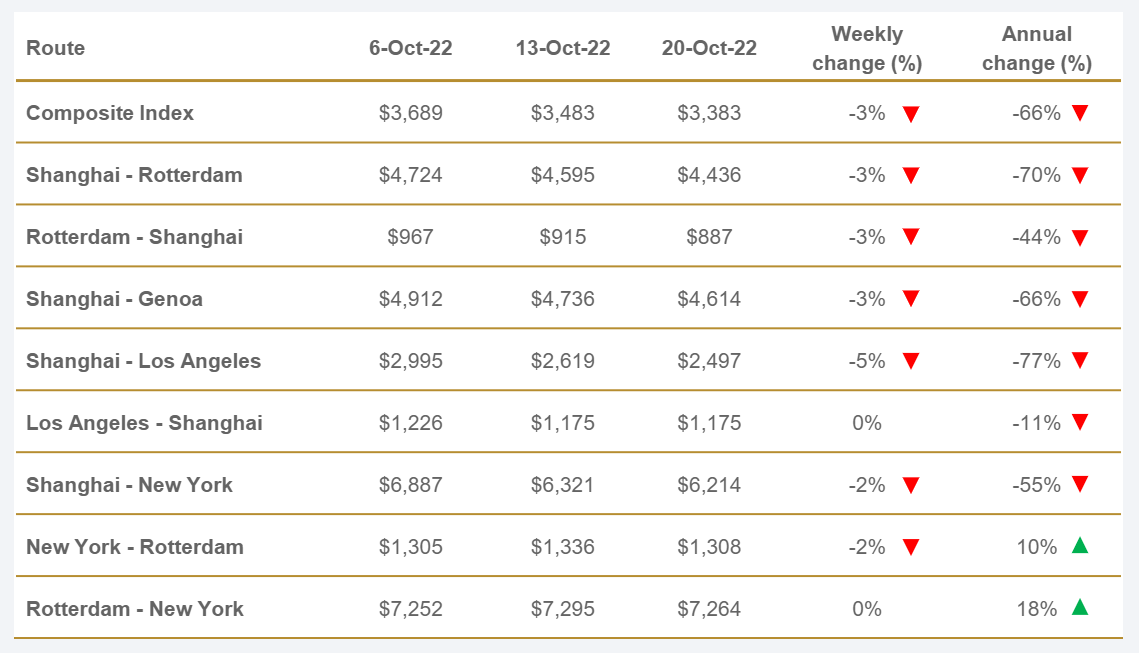This screenshot has height=653, width=1139.
Task: Click New York - Rotterdam green up arrow
Action: (1079, 546)
